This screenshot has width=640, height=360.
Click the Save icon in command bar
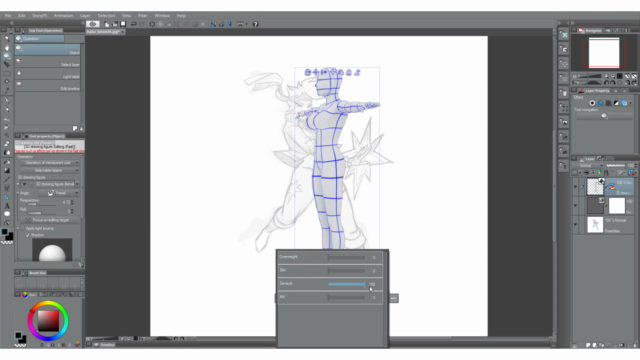123,24
